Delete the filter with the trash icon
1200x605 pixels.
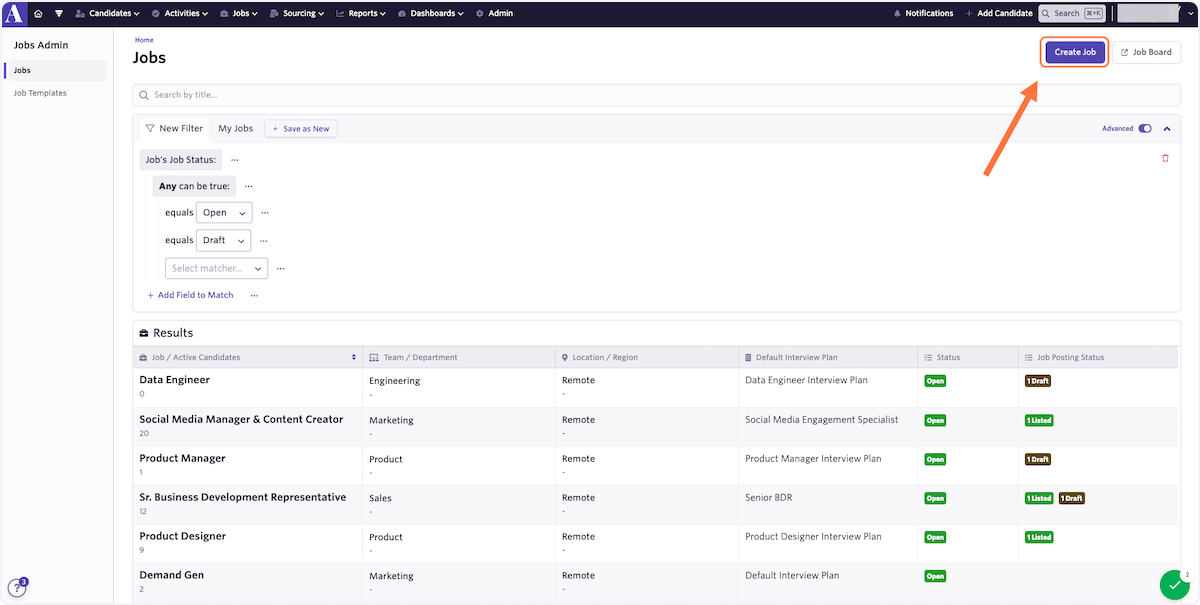tap(1165, 158)
